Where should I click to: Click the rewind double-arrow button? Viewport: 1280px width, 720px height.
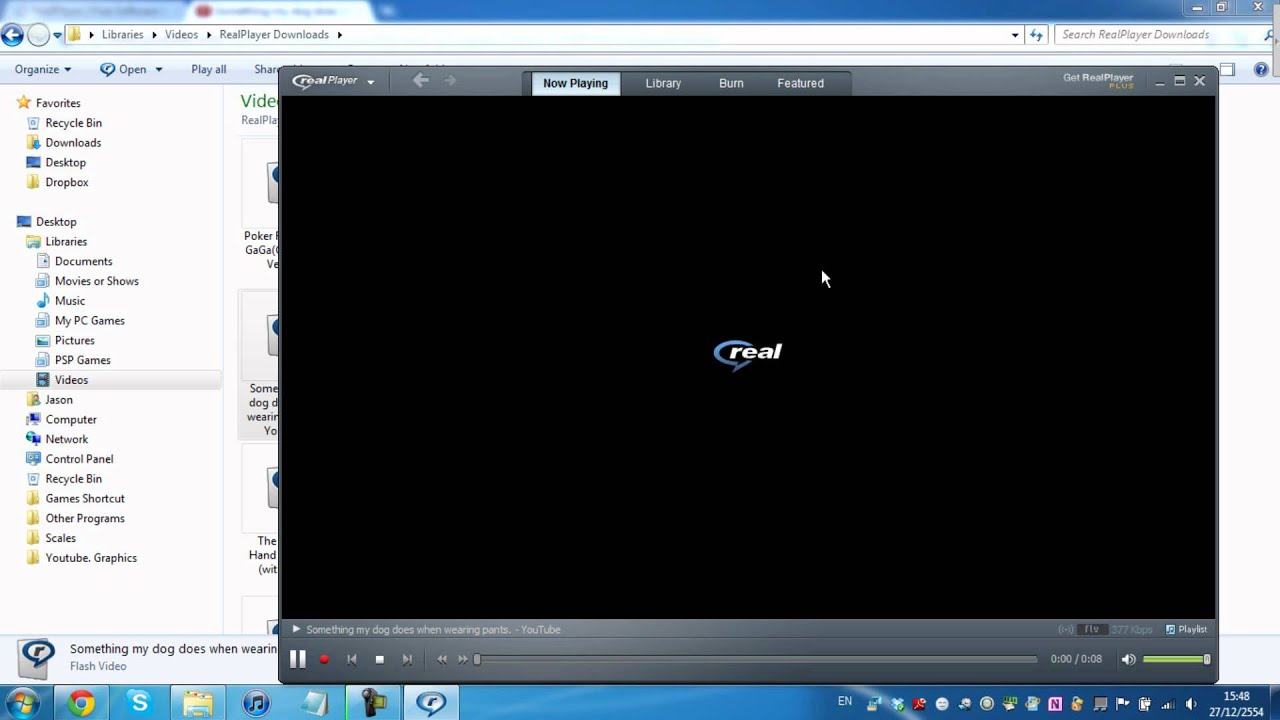[442, 659]
